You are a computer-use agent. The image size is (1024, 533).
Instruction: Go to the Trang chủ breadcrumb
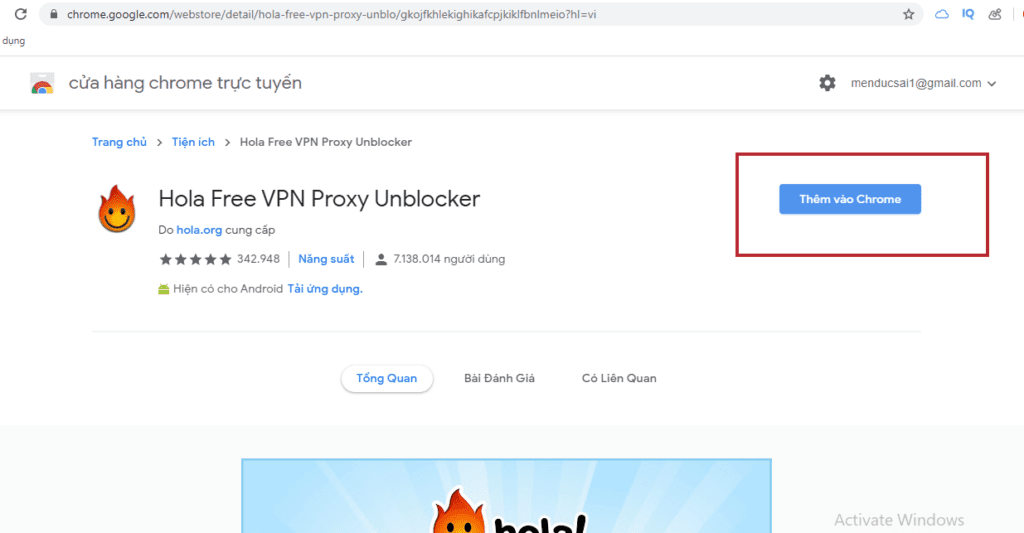pyautogui.click(x=120, y=142)
